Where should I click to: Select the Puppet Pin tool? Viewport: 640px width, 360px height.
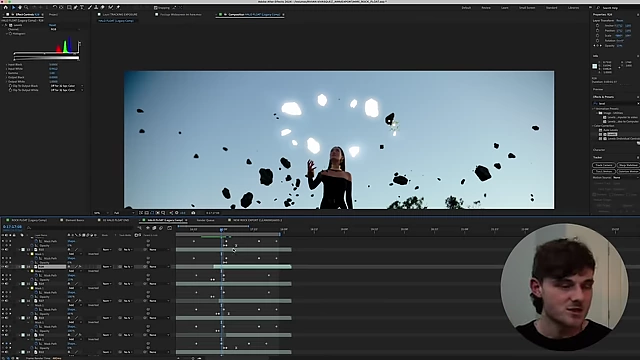coord(118,7)
